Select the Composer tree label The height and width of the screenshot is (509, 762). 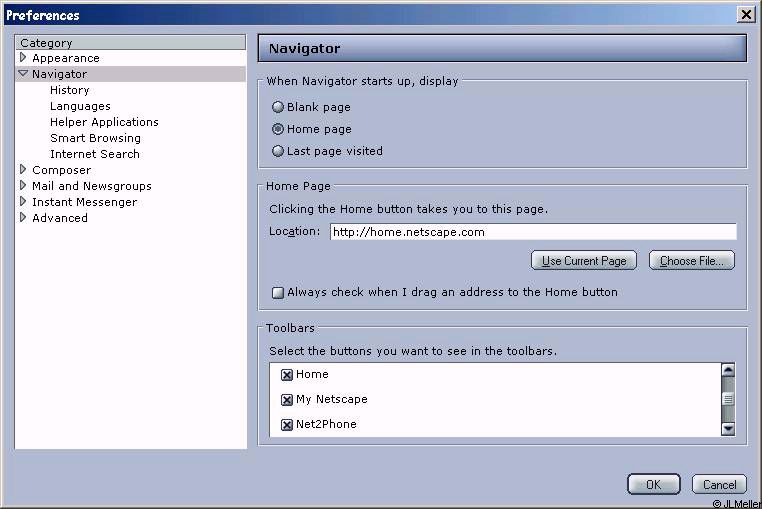pos(61,170)
